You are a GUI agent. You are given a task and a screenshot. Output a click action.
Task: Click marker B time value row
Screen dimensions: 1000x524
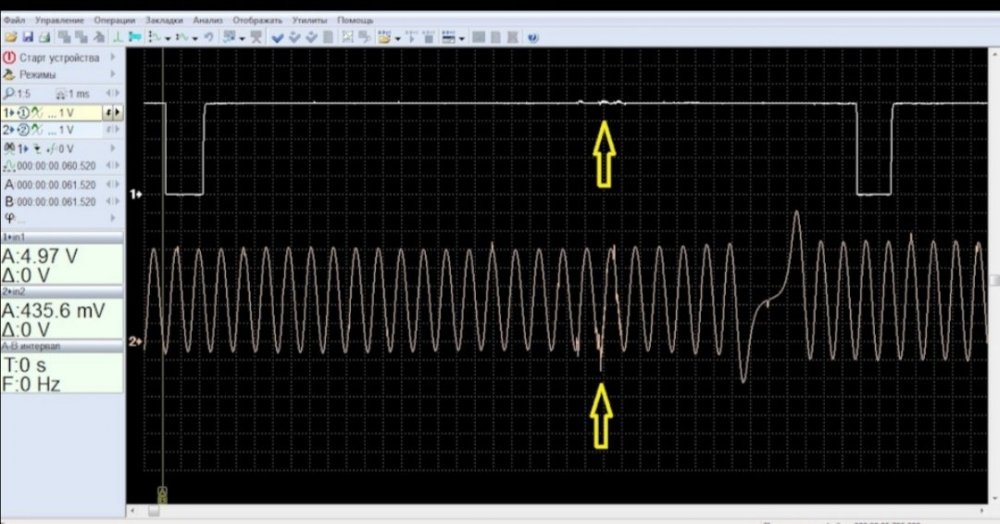[56, 201]
